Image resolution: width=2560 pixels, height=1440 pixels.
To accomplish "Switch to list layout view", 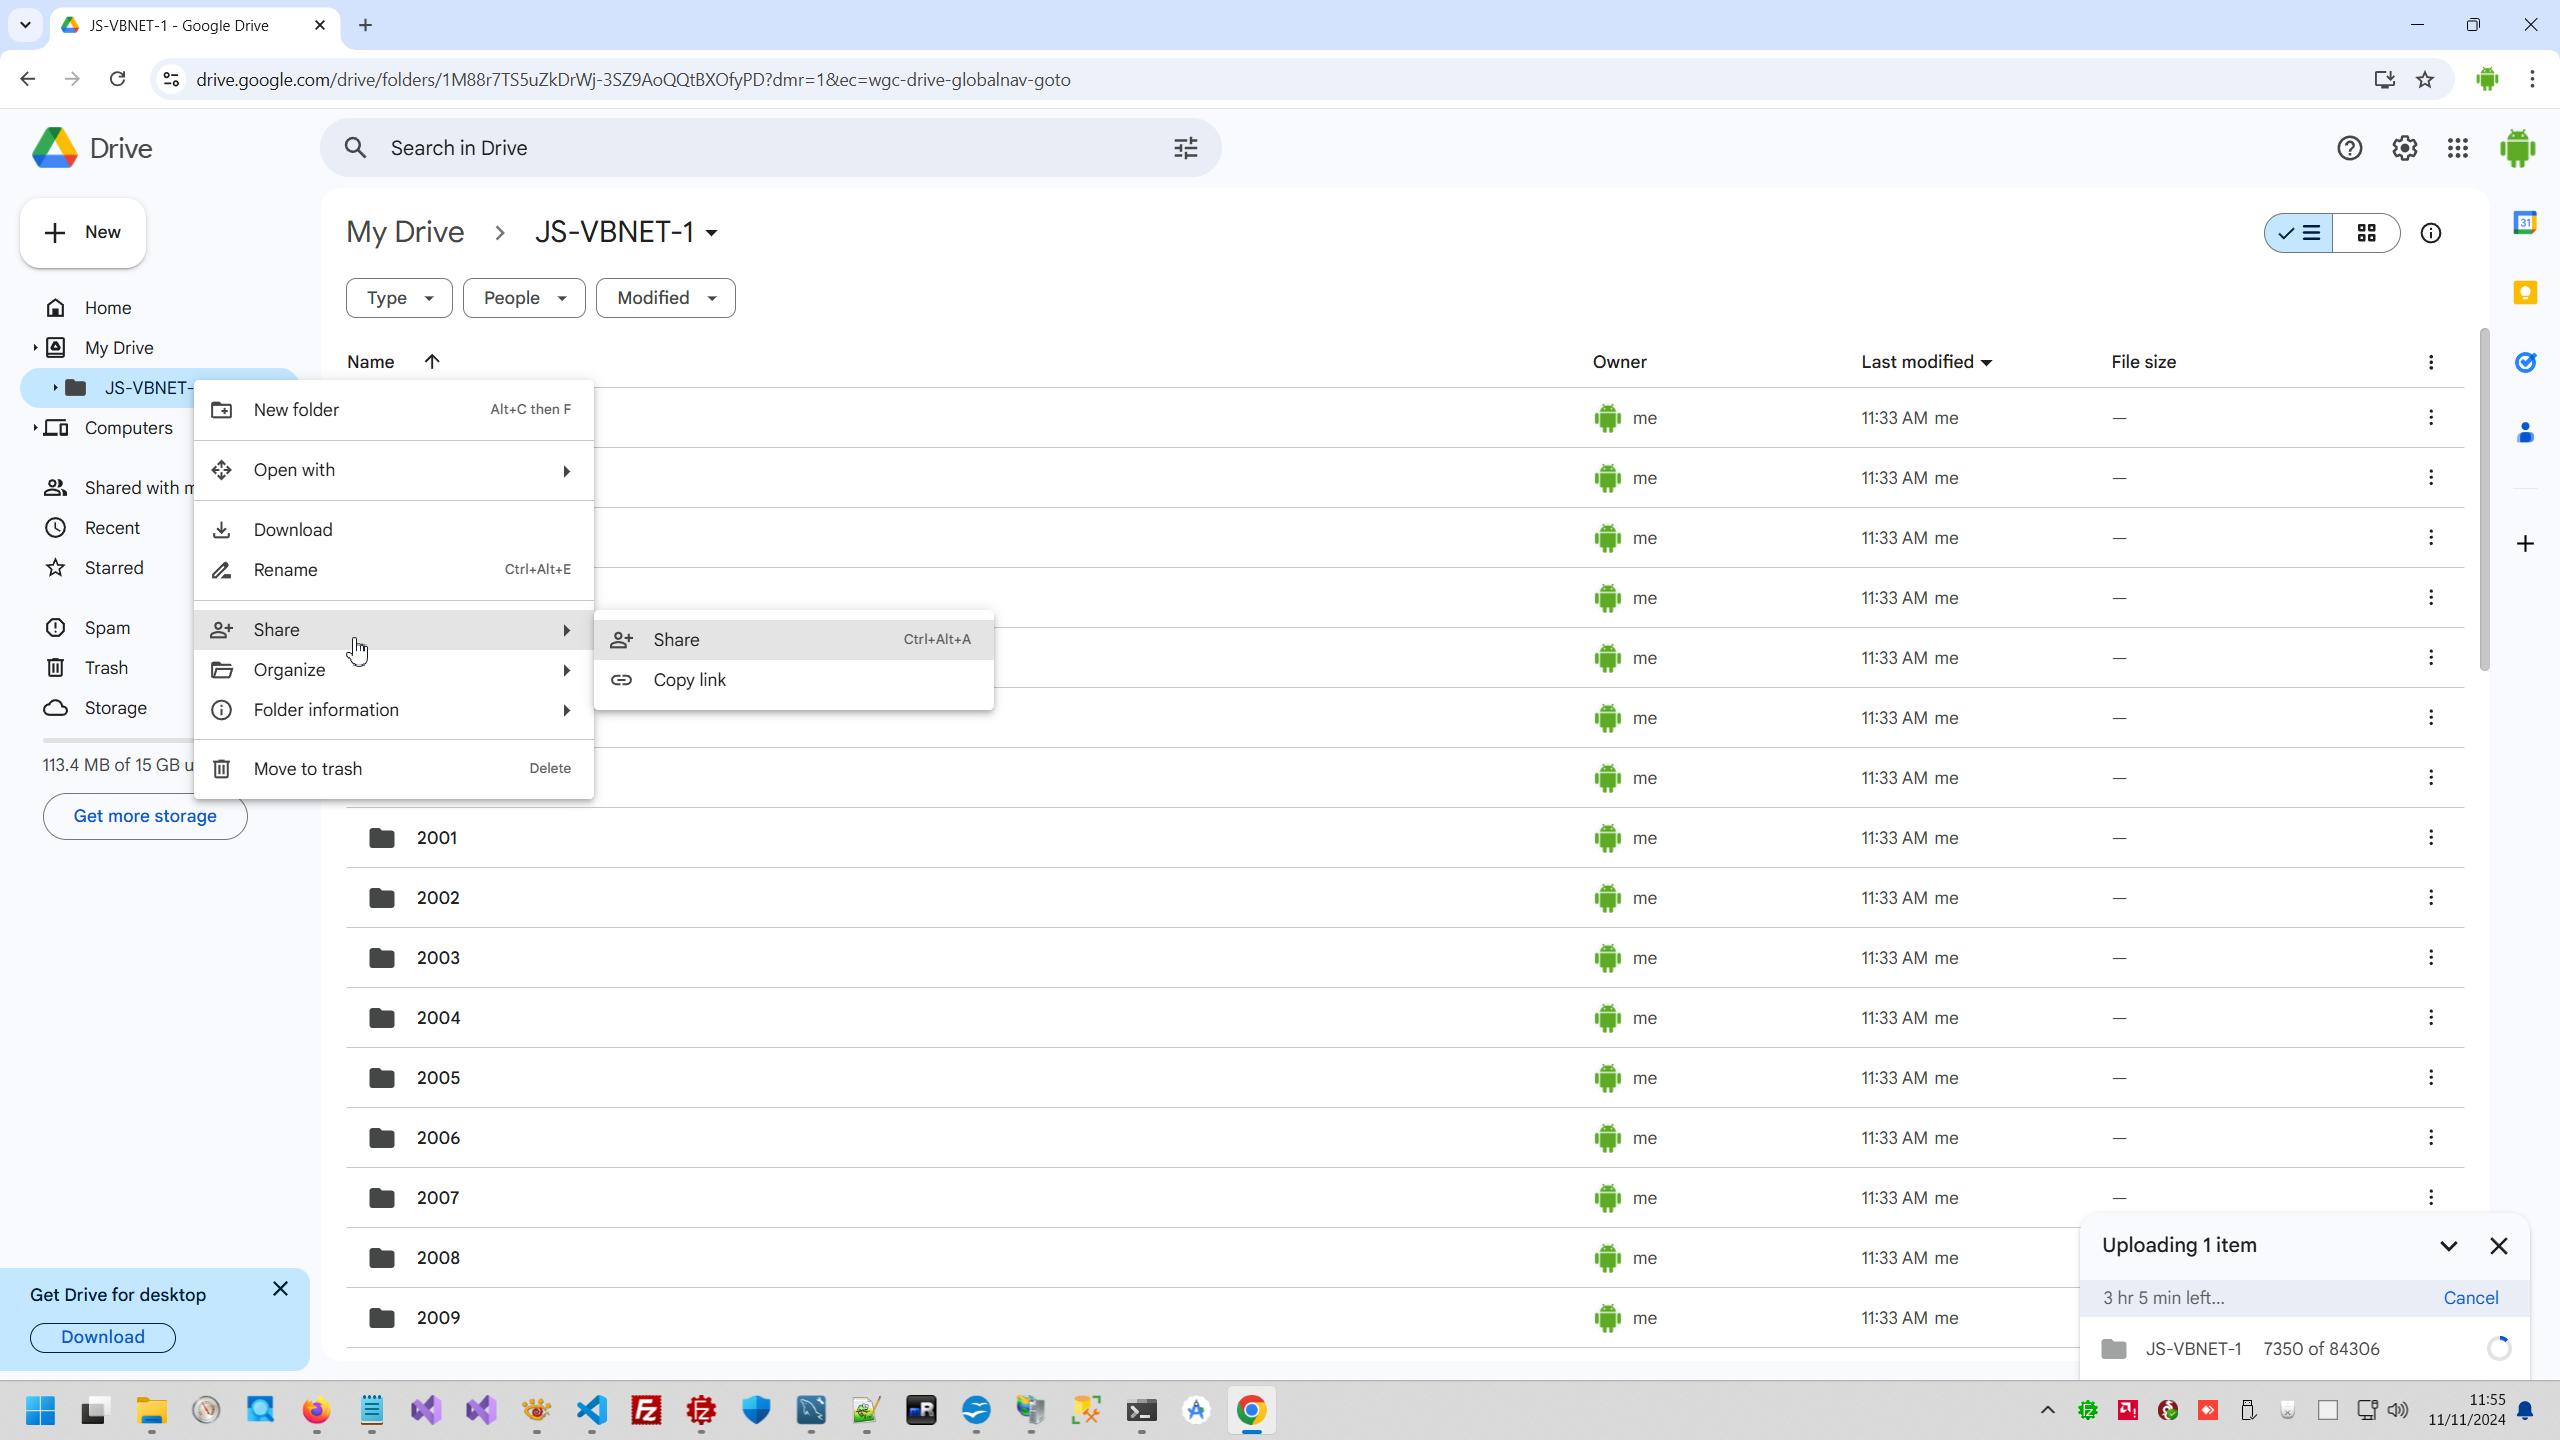I will coord(2299,233).
